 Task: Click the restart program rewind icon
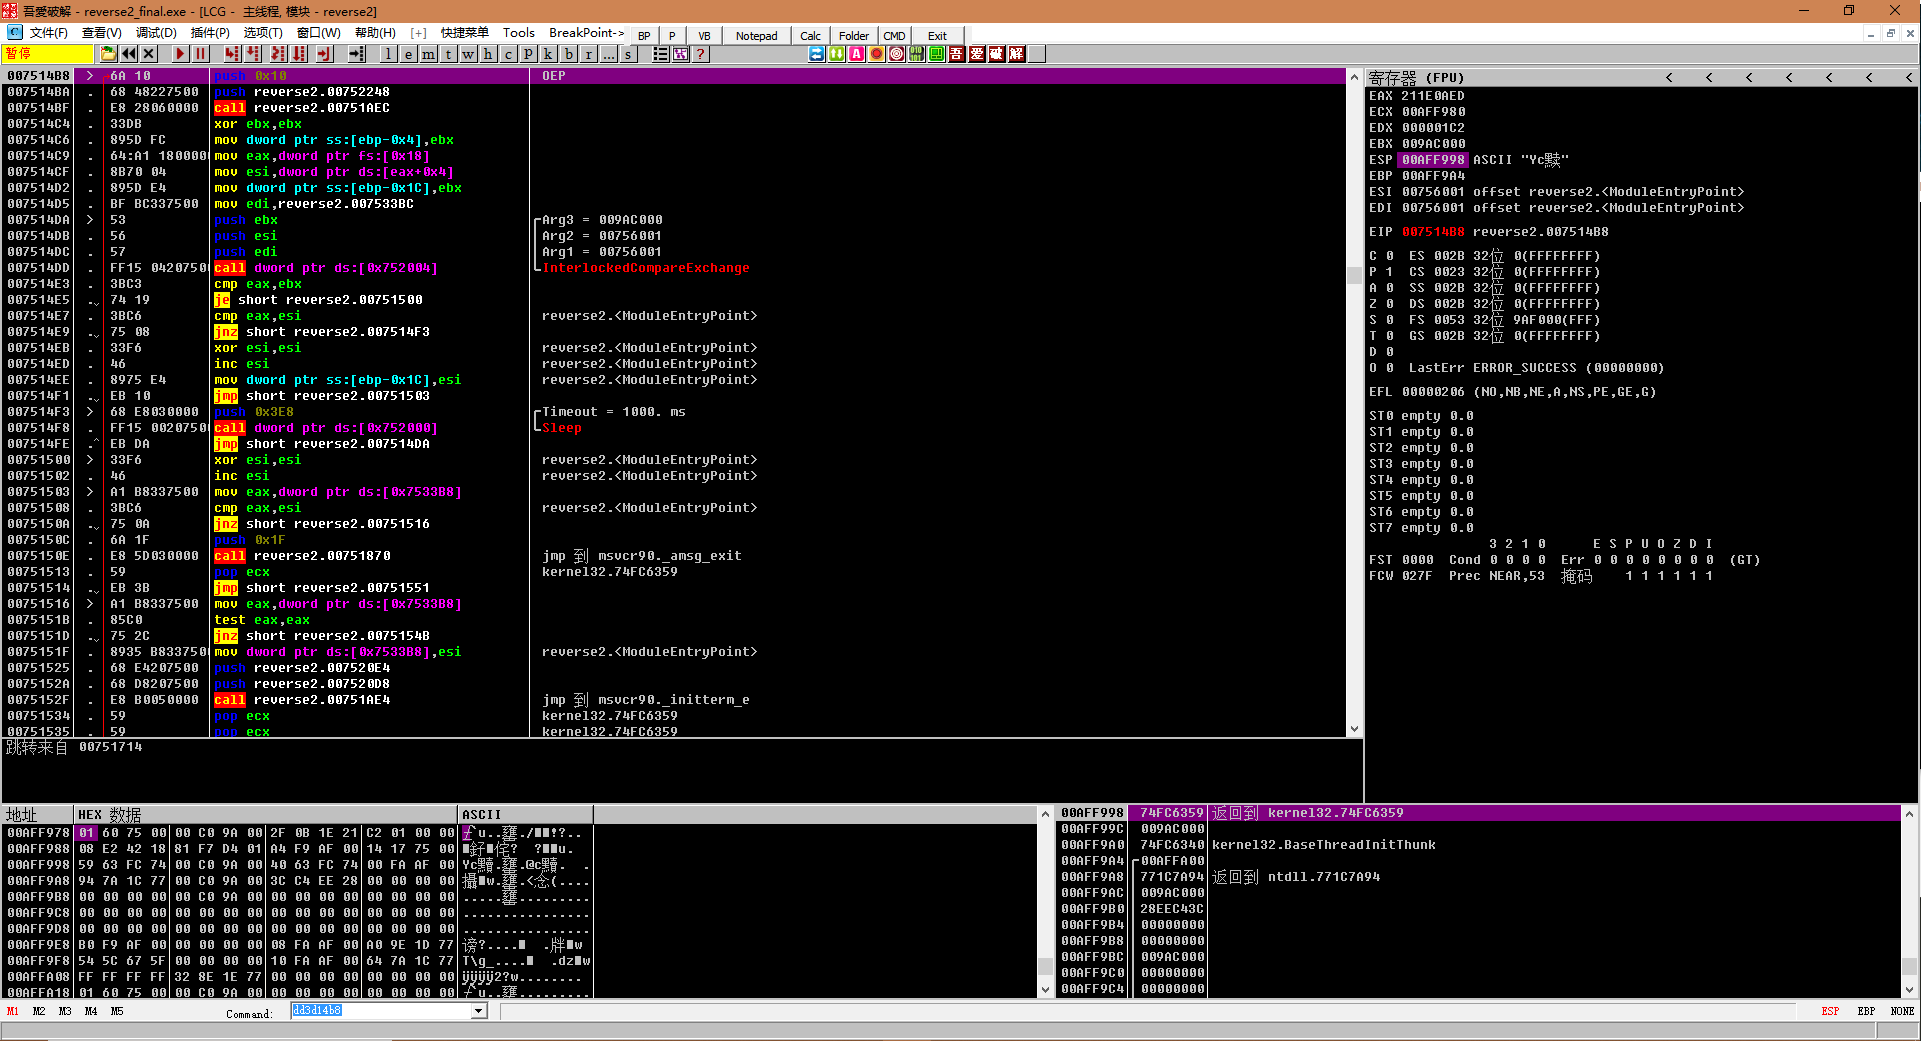click(129, 54)
